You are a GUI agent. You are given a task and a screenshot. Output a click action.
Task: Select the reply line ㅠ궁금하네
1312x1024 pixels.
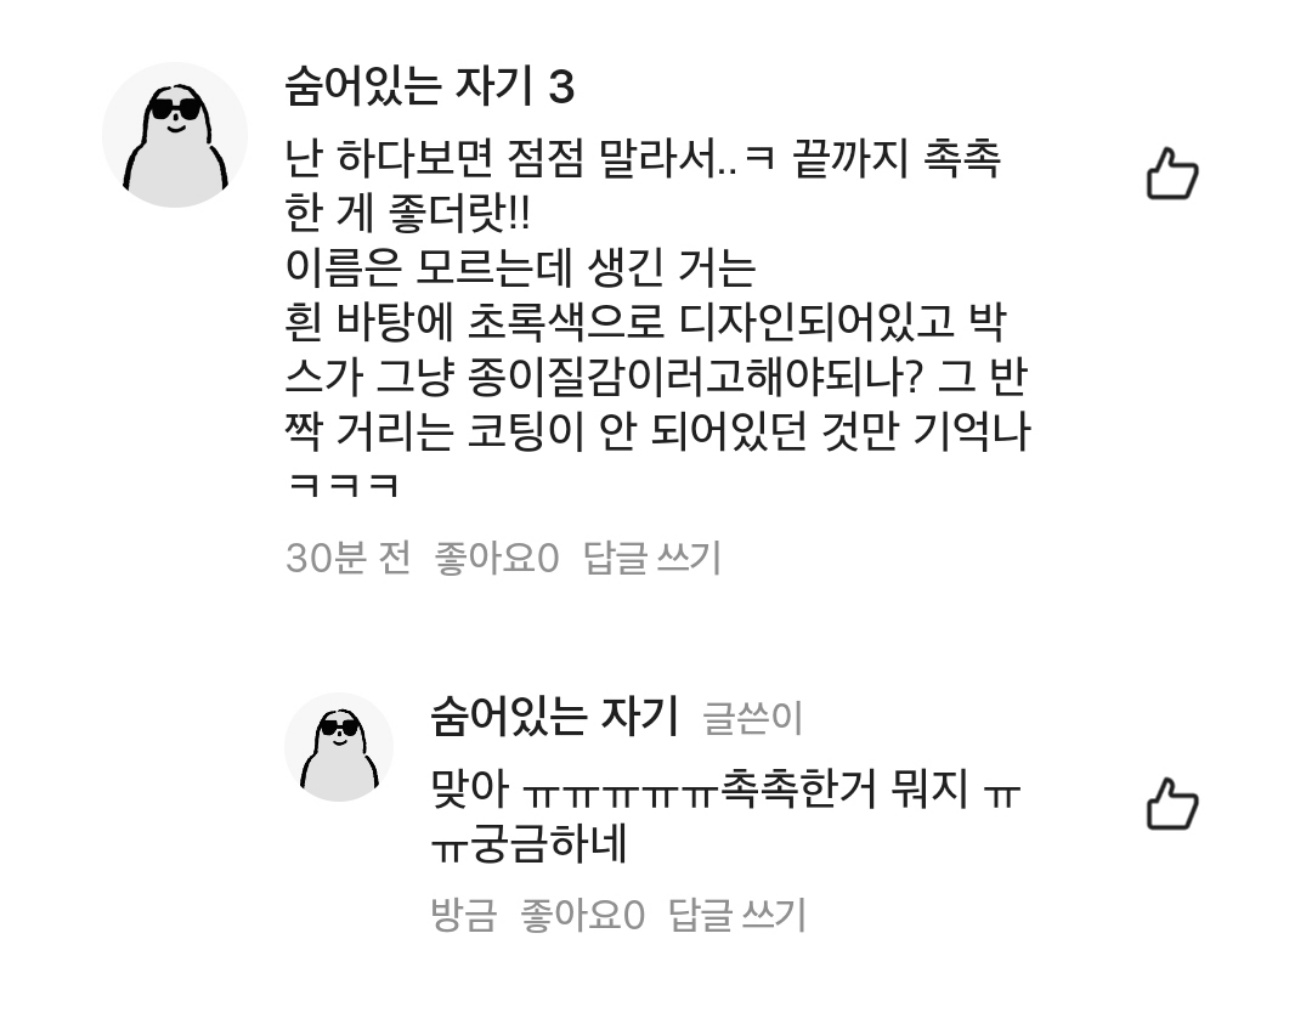click(529, 844)
